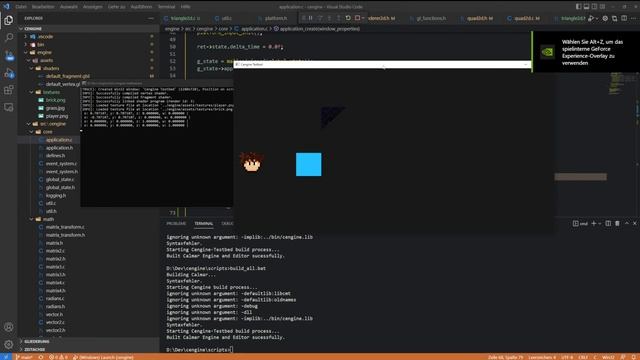This screenshot has width=640, height=360.
Task: Click the Explorer panel more actions ellipsis
Action: coord(151,18)
